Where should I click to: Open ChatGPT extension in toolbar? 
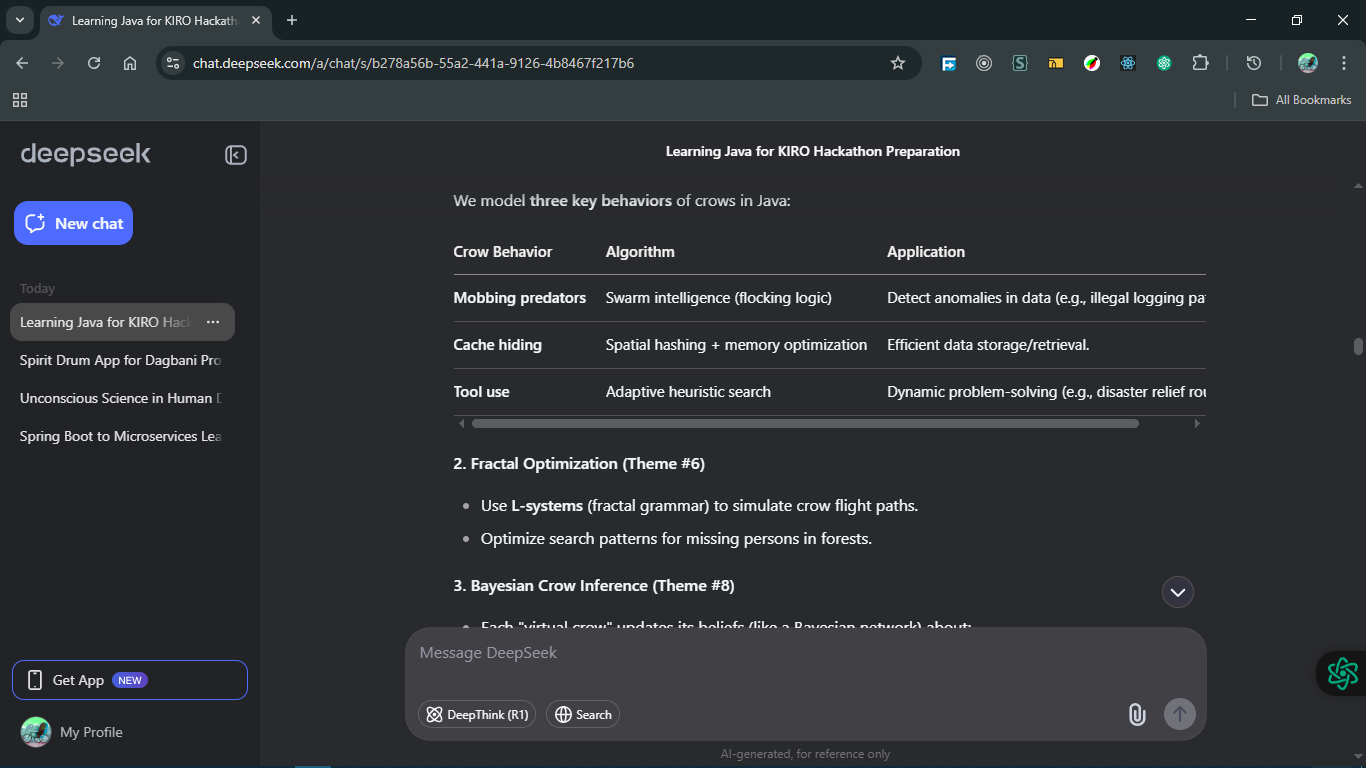click(1164, 63)
